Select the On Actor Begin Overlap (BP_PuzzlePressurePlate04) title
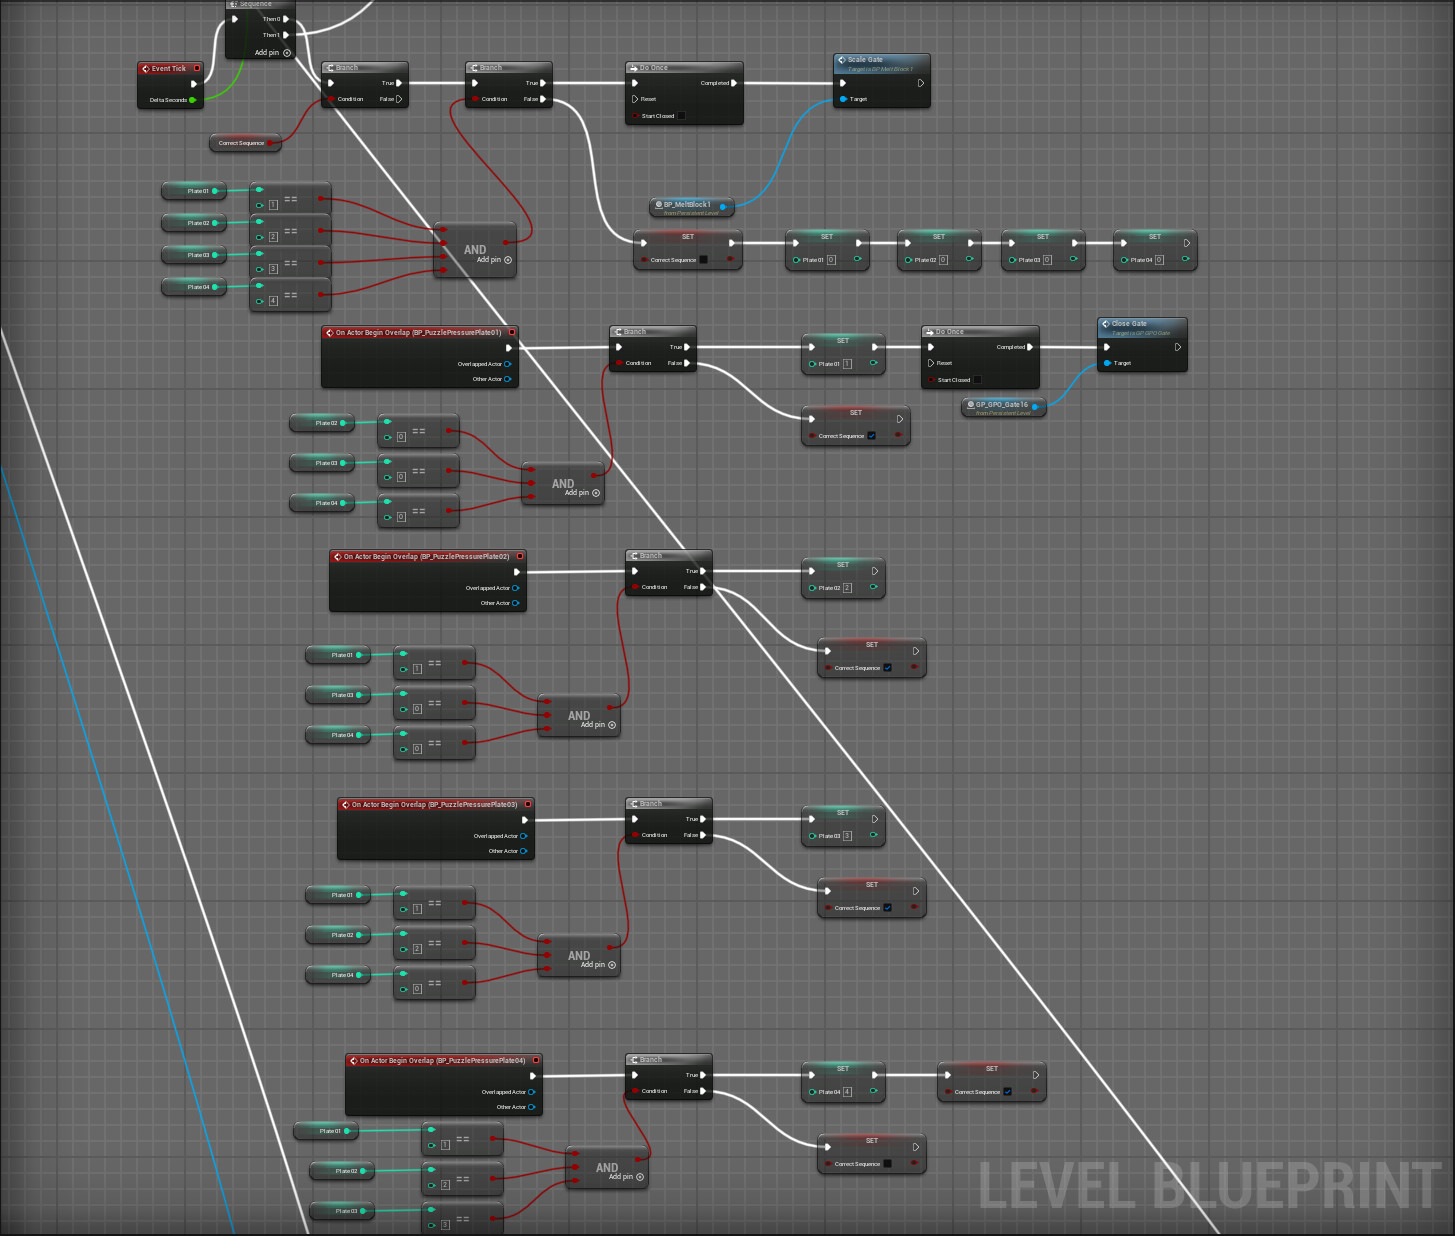 coord(442,1061)
